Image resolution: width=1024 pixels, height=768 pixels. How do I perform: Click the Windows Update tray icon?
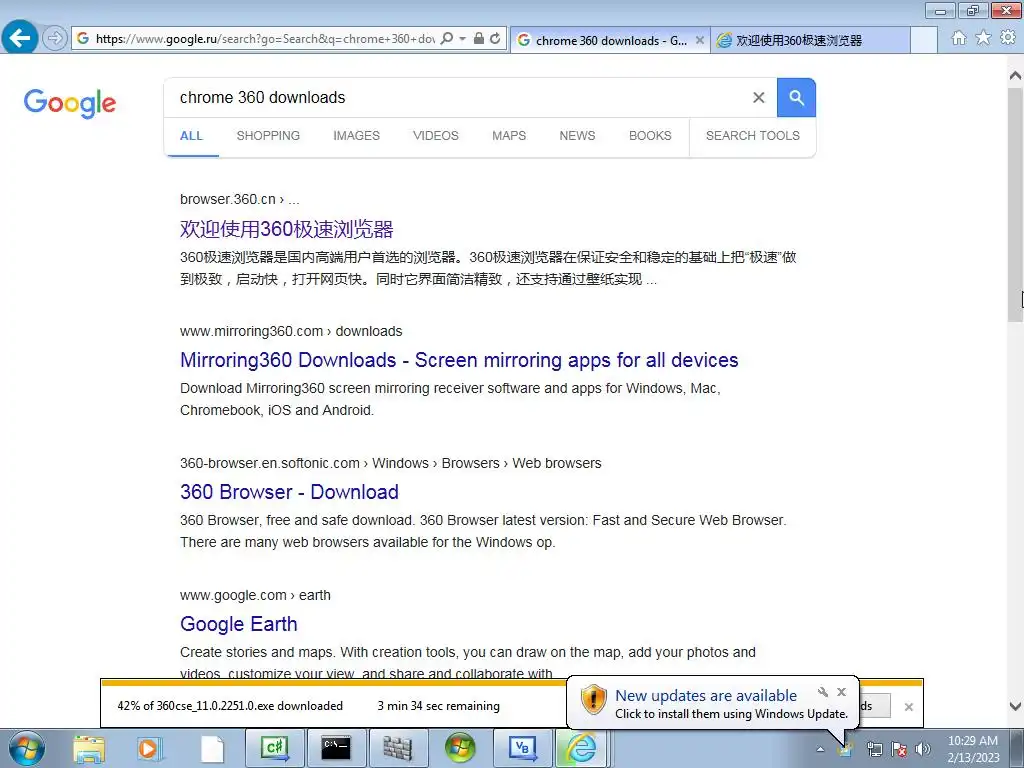tap(845, 749)
